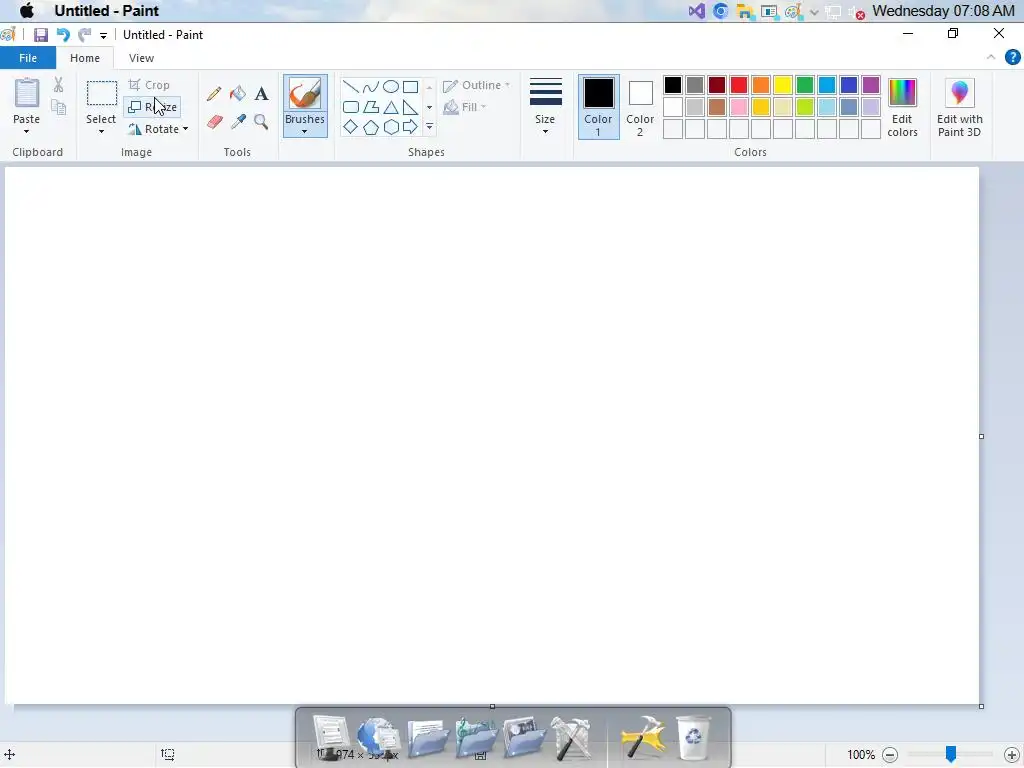Pick the Right arrow shape
Screen dimensions: 1024x768
[410, 127]
